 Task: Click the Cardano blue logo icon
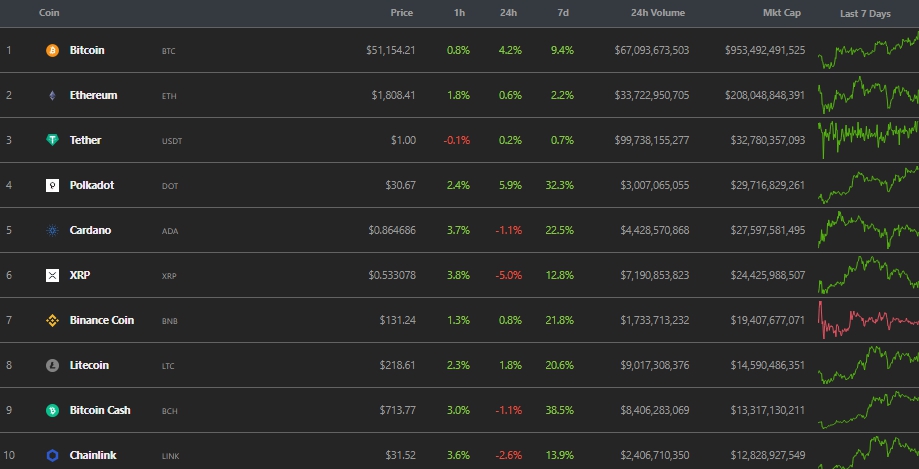click(x=52, y=230)
